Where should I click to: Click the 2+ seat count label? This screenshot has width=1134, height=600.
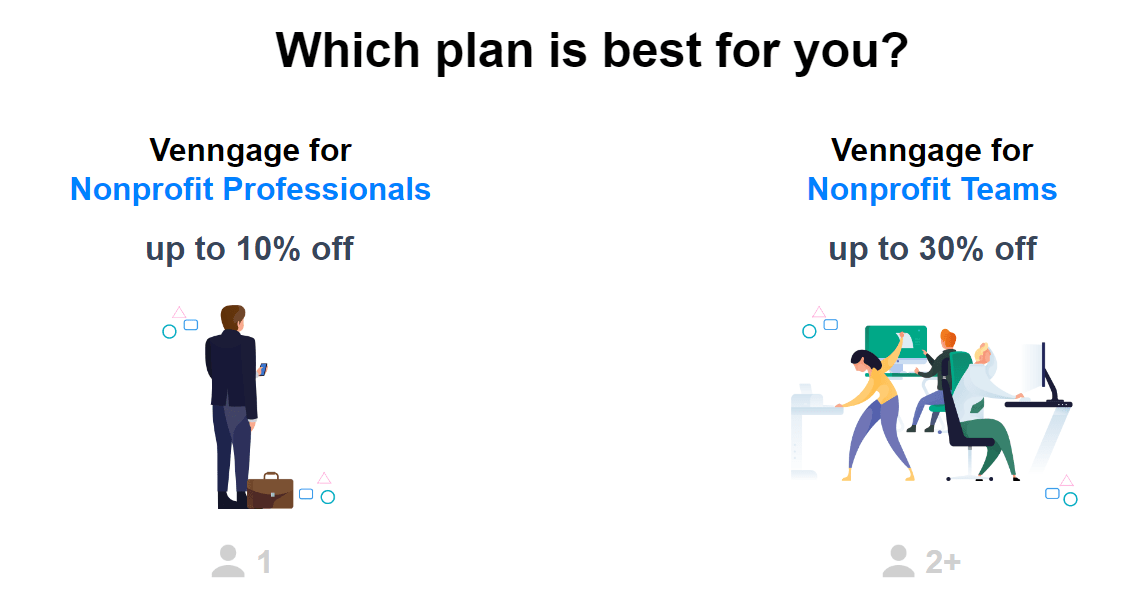(943, 562)
